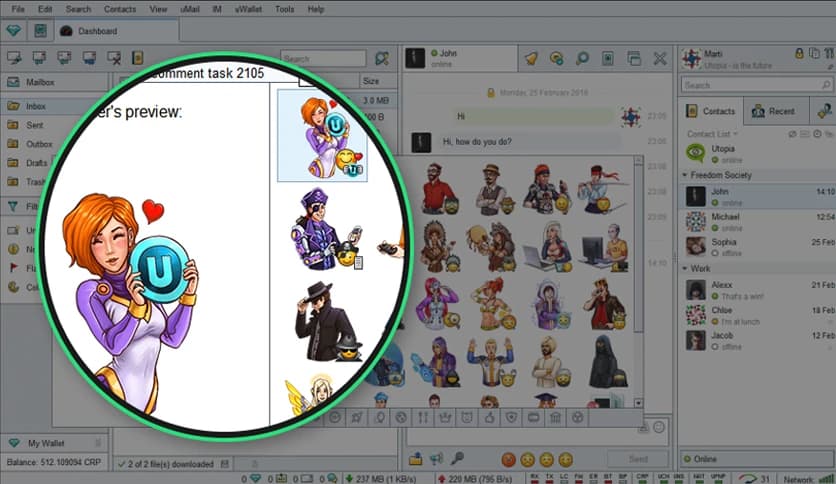The image size is (836, 484).
Task: Open the smiley emoji picker button
Action: pyautogui.click(x=659, y=427)
